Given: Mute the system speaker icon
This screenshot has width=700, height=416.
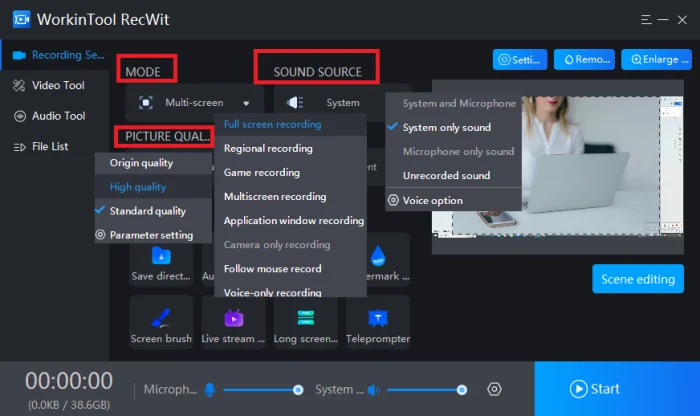Looking at the screenshot, I should tap(374, 390).
